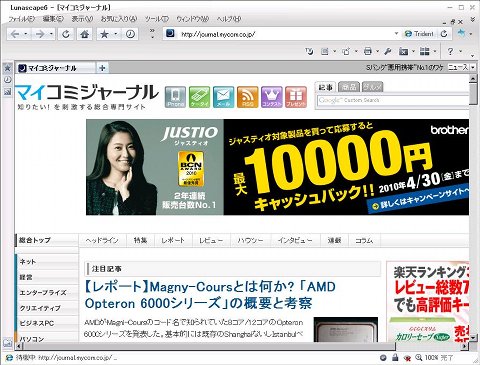Go to the home page icon
The height and width of the screenshot is (365, 480).
(85, 34)
